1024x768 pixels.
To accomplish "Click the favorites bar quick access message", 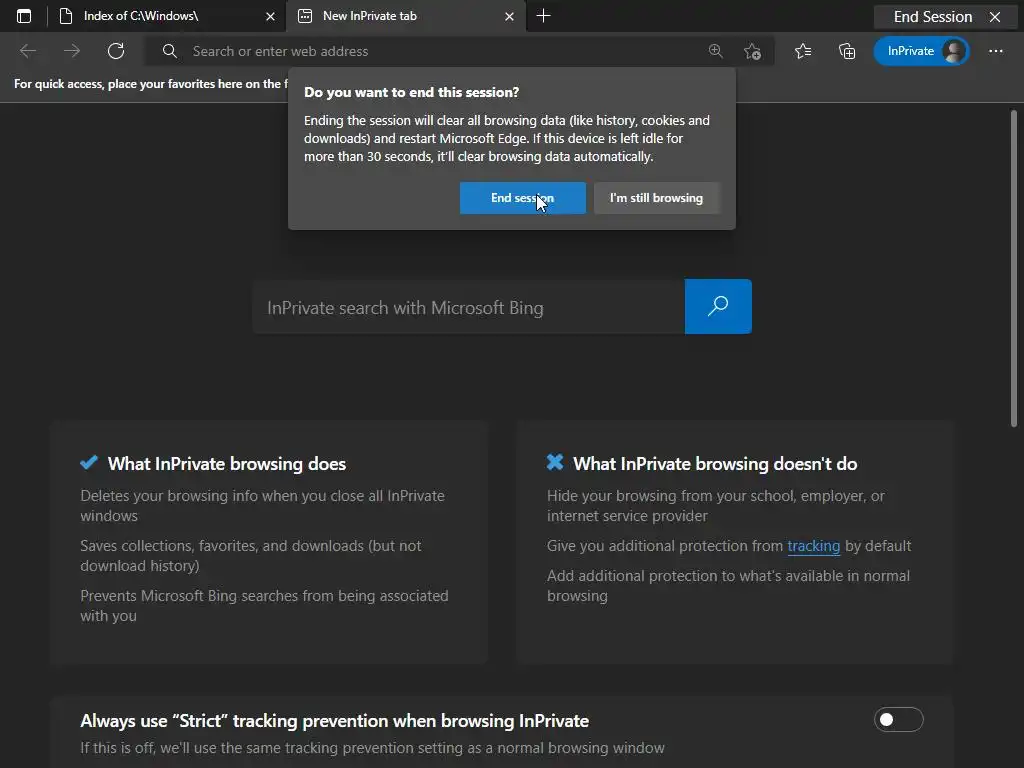I will (x=151, y=84).
